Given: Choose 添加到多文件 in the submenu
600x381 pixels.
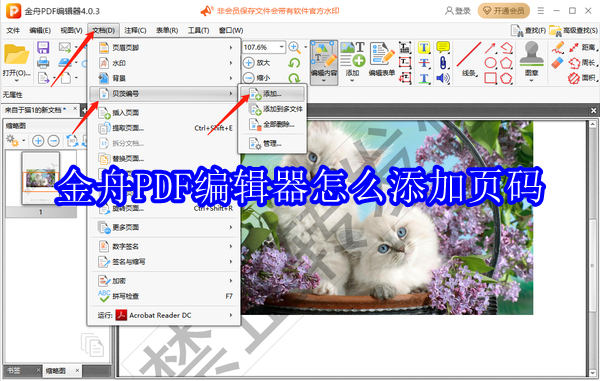Looking at the screenshot, I should tap(272, 109).
